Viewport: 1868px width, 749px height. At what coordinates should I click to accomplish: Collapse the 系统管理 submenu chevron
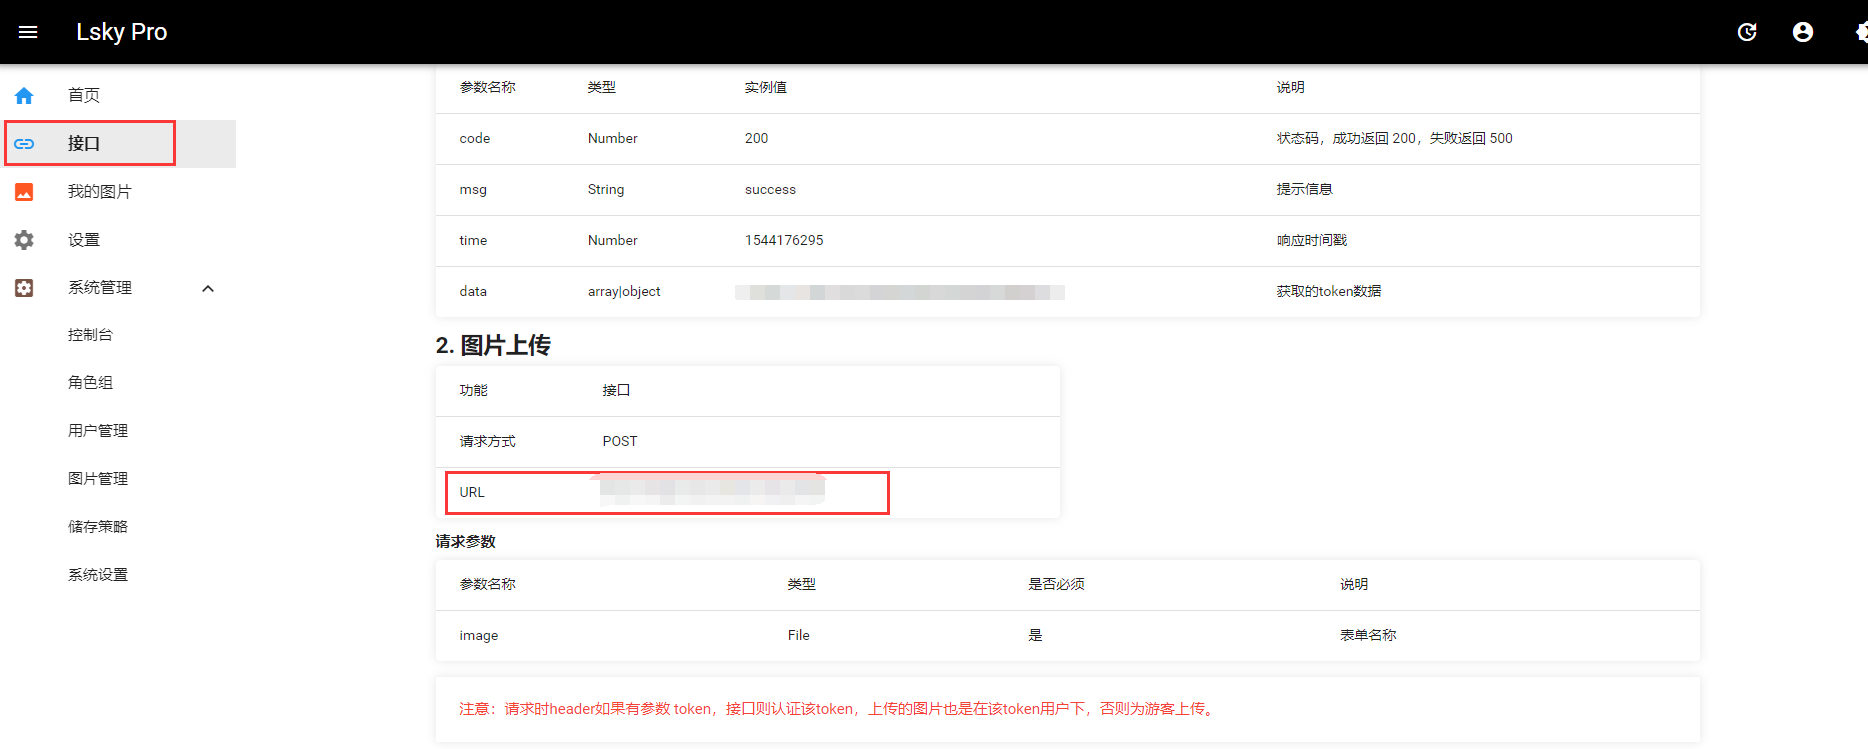[208, 289]
